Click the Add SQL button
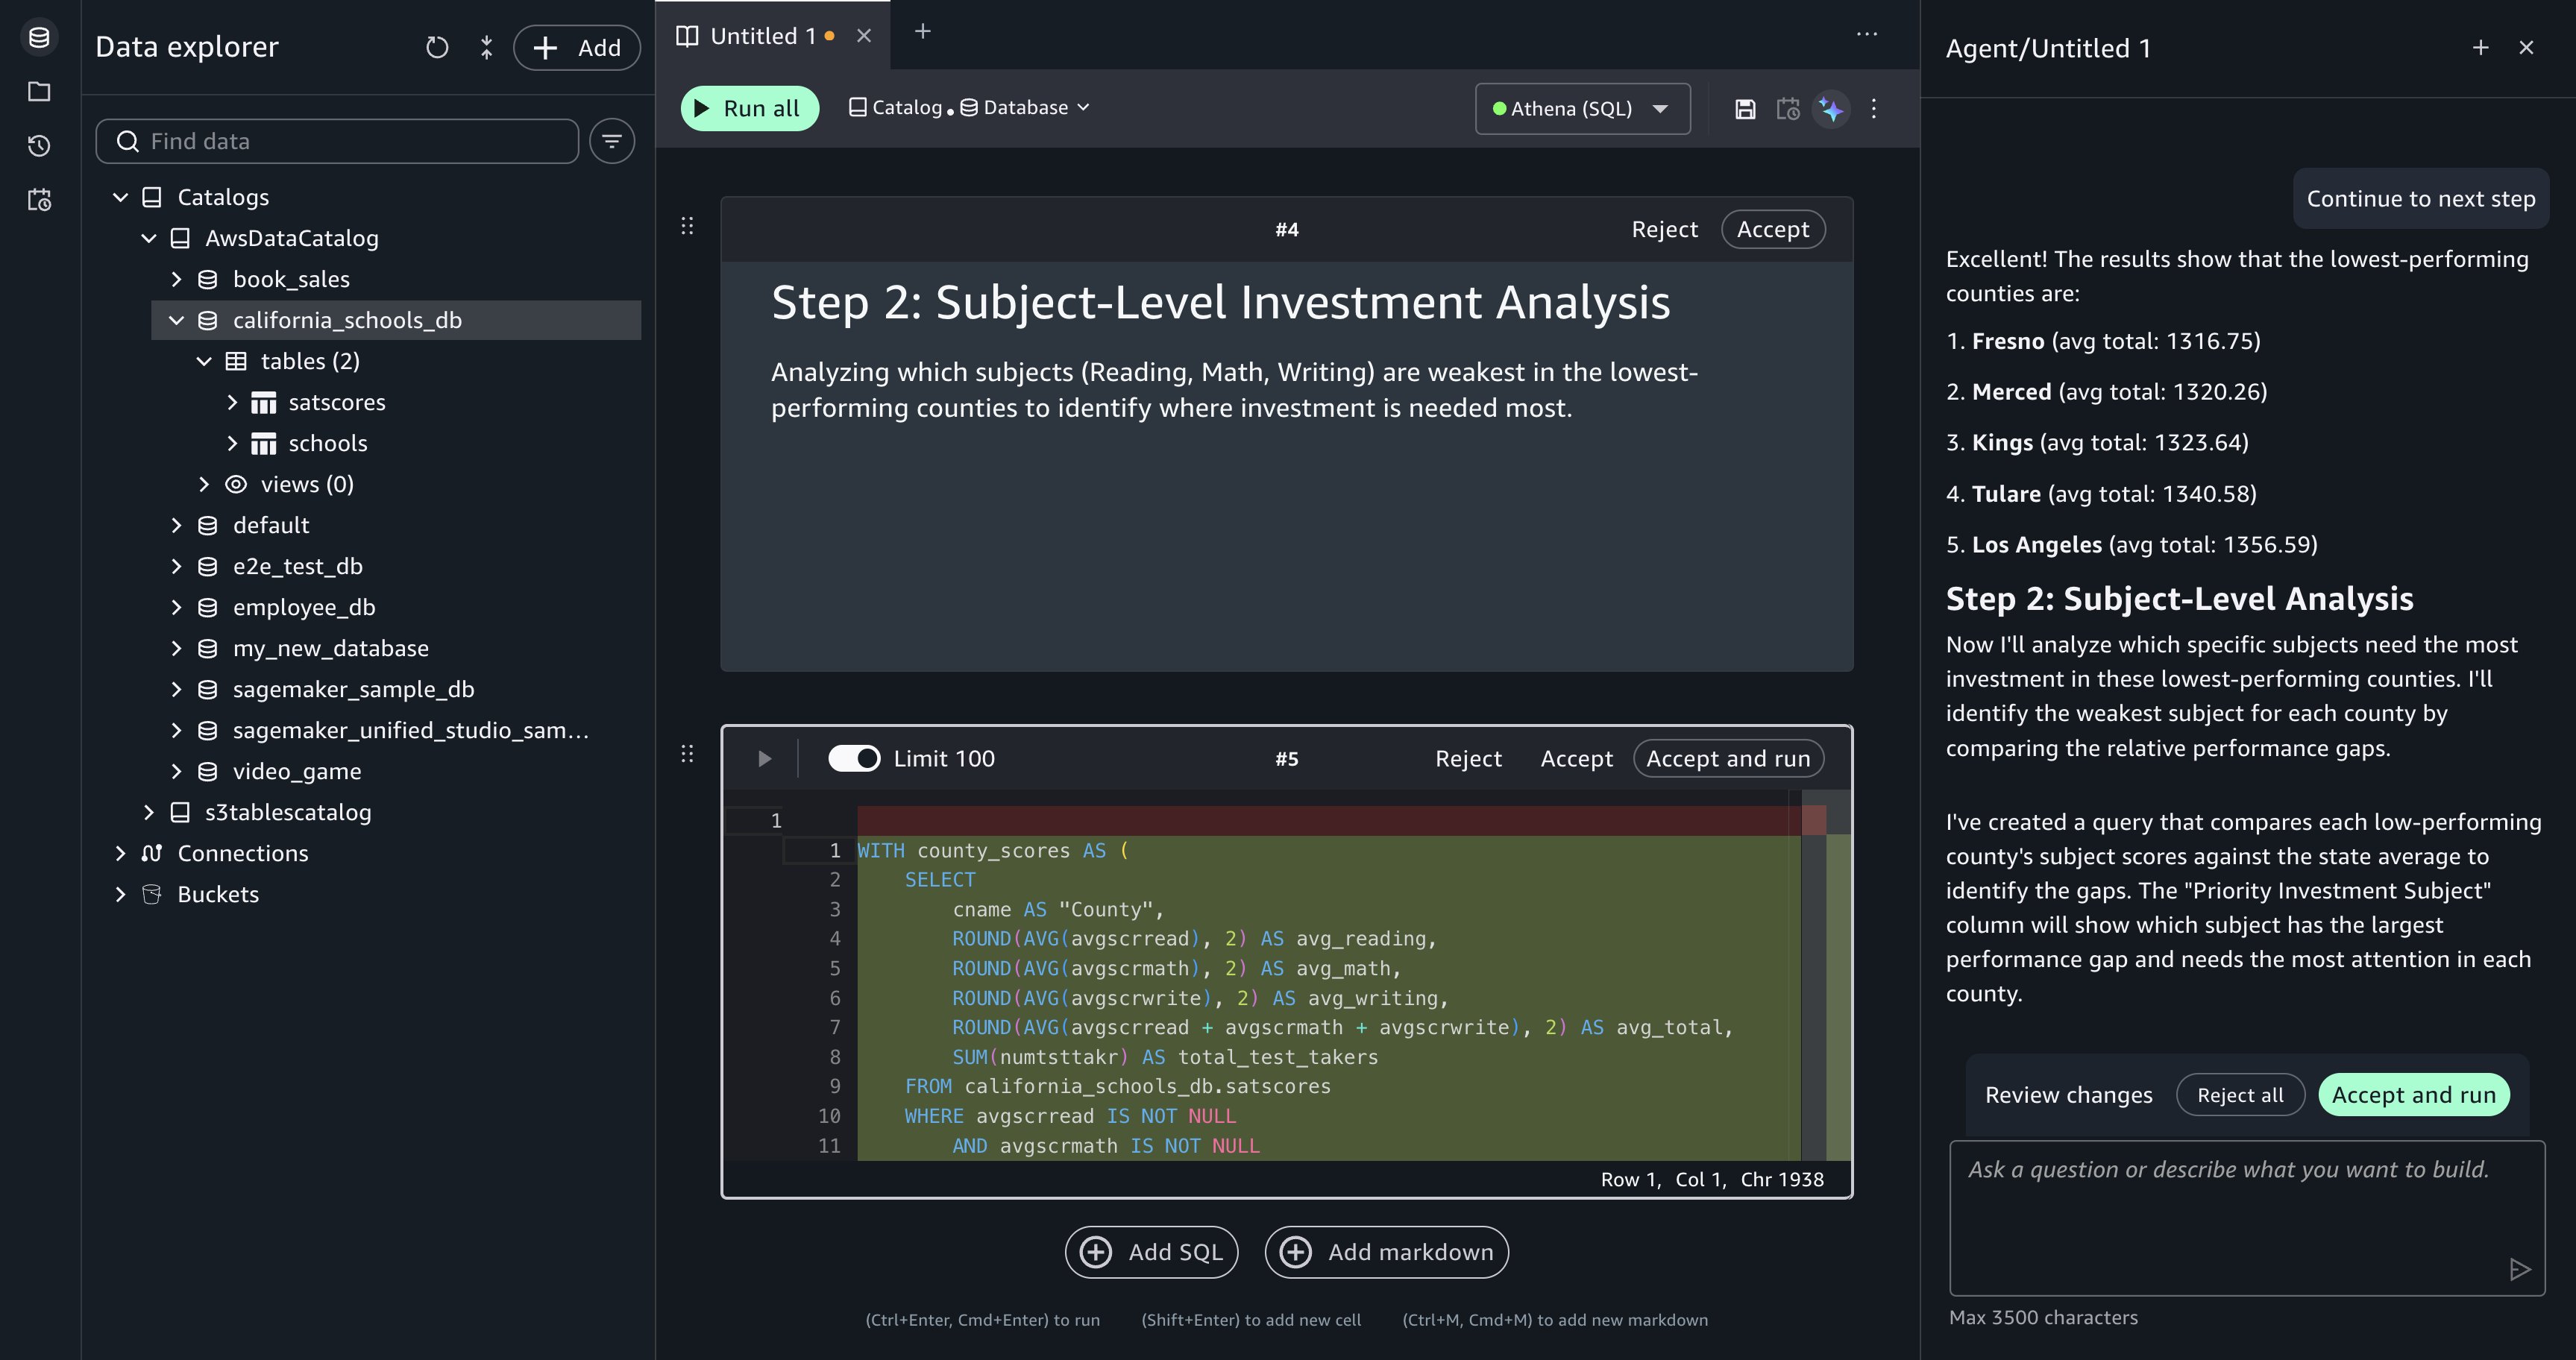The width and height of the screenshot is (2576, 1360). click(x=1151, y=1252)
